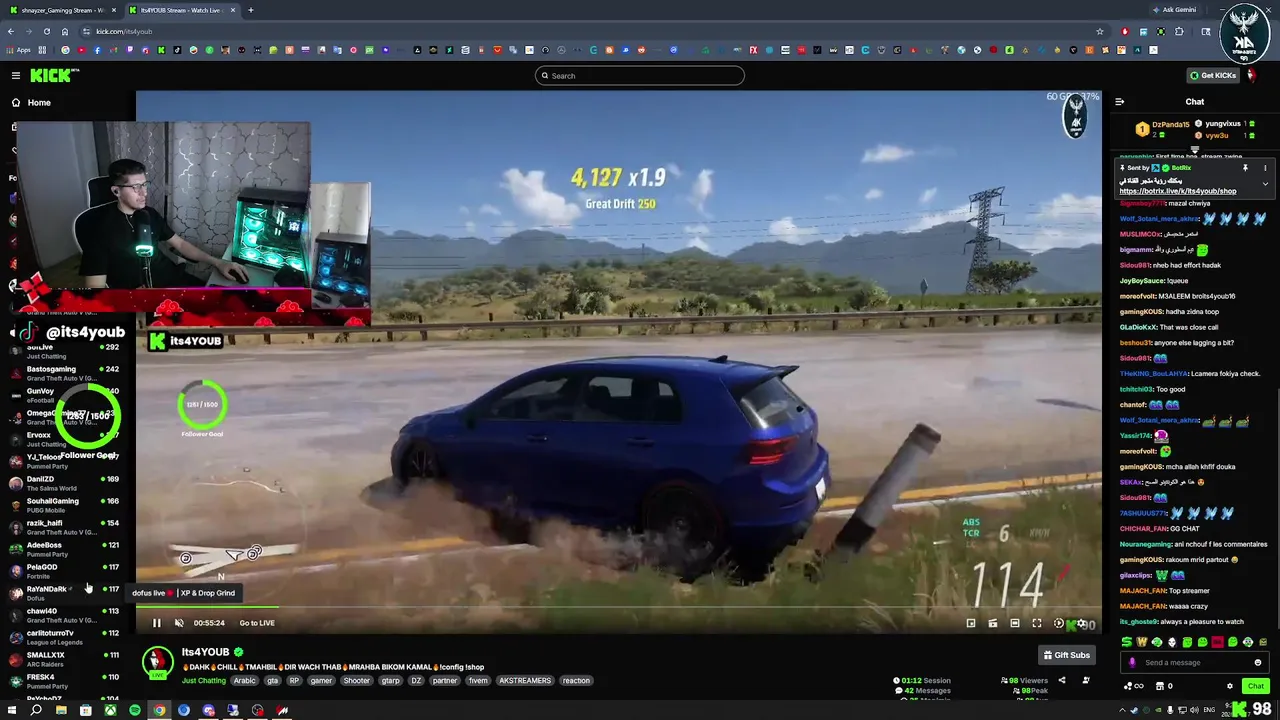The image size is (1280, 720).
Task: Click the Gift Subs button
Action: coord(1066,655)
